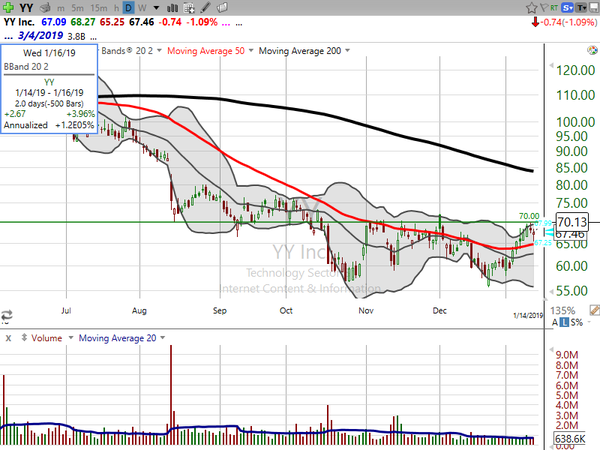Open the T dropdown button
This screenshot has height=450, width=600.
(581, 7)
